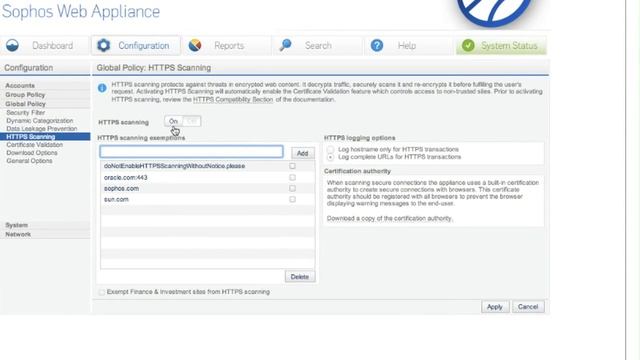640x360 pixels.
Task: Switch HTTPS scanning to Off
Action: [x=191, y=121]
